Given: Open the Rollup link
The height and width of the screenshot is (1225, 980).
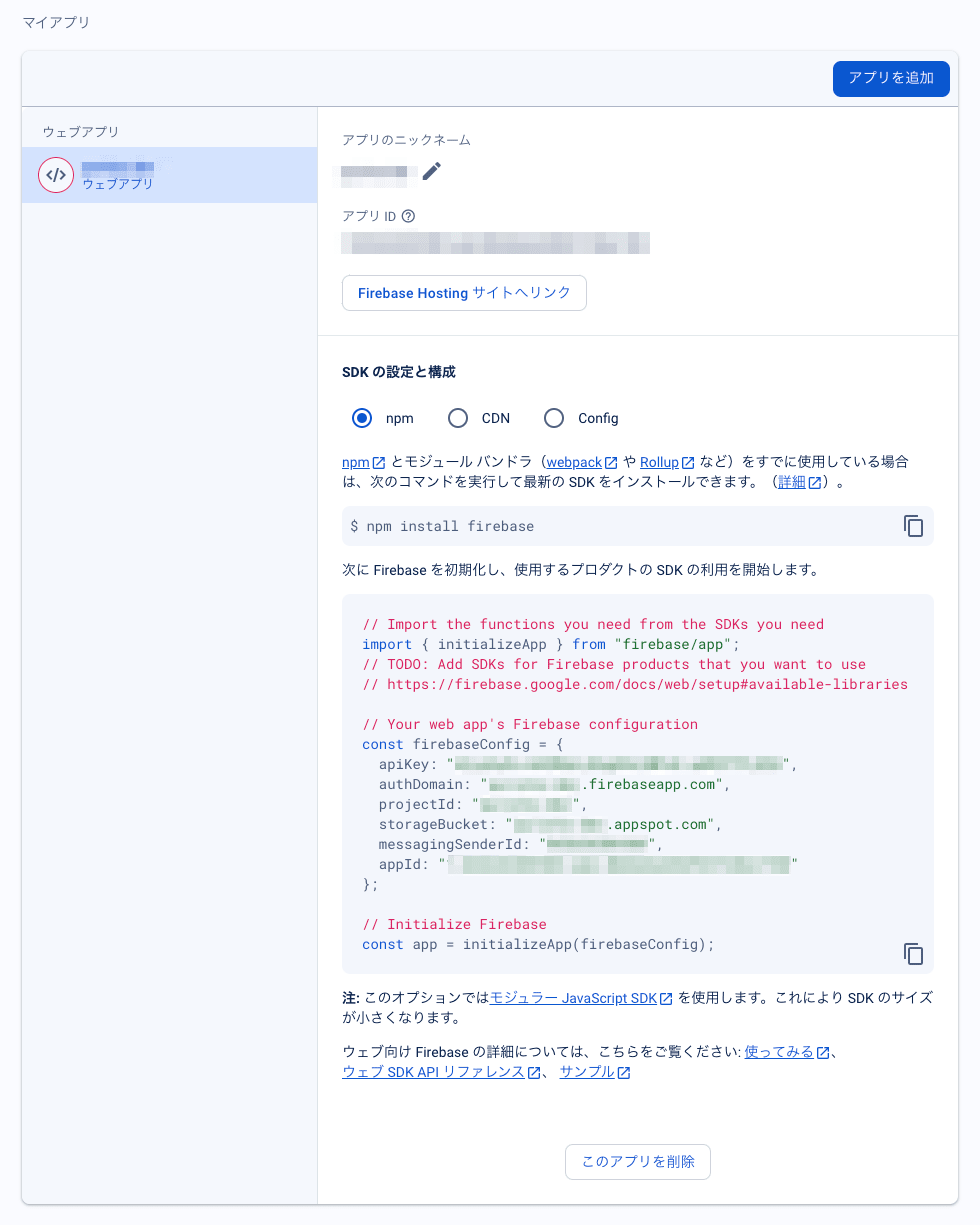Looking at the screenshot, I should [x=667, y=462].
